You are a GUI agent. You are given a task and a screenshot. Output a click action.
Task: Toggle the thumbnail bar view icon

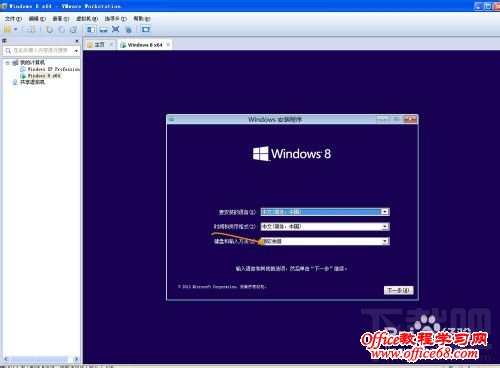104,30
